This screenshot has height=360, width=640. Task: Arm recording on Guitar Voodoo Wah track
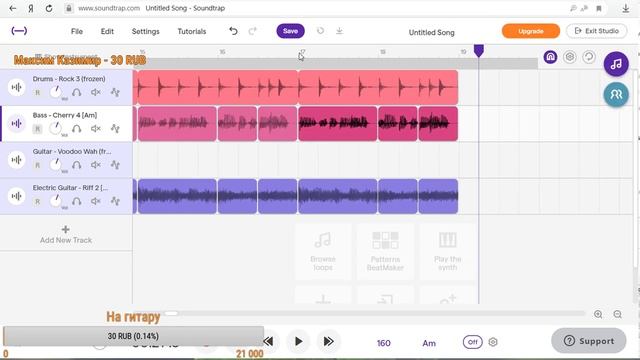[x=38, y=165]
